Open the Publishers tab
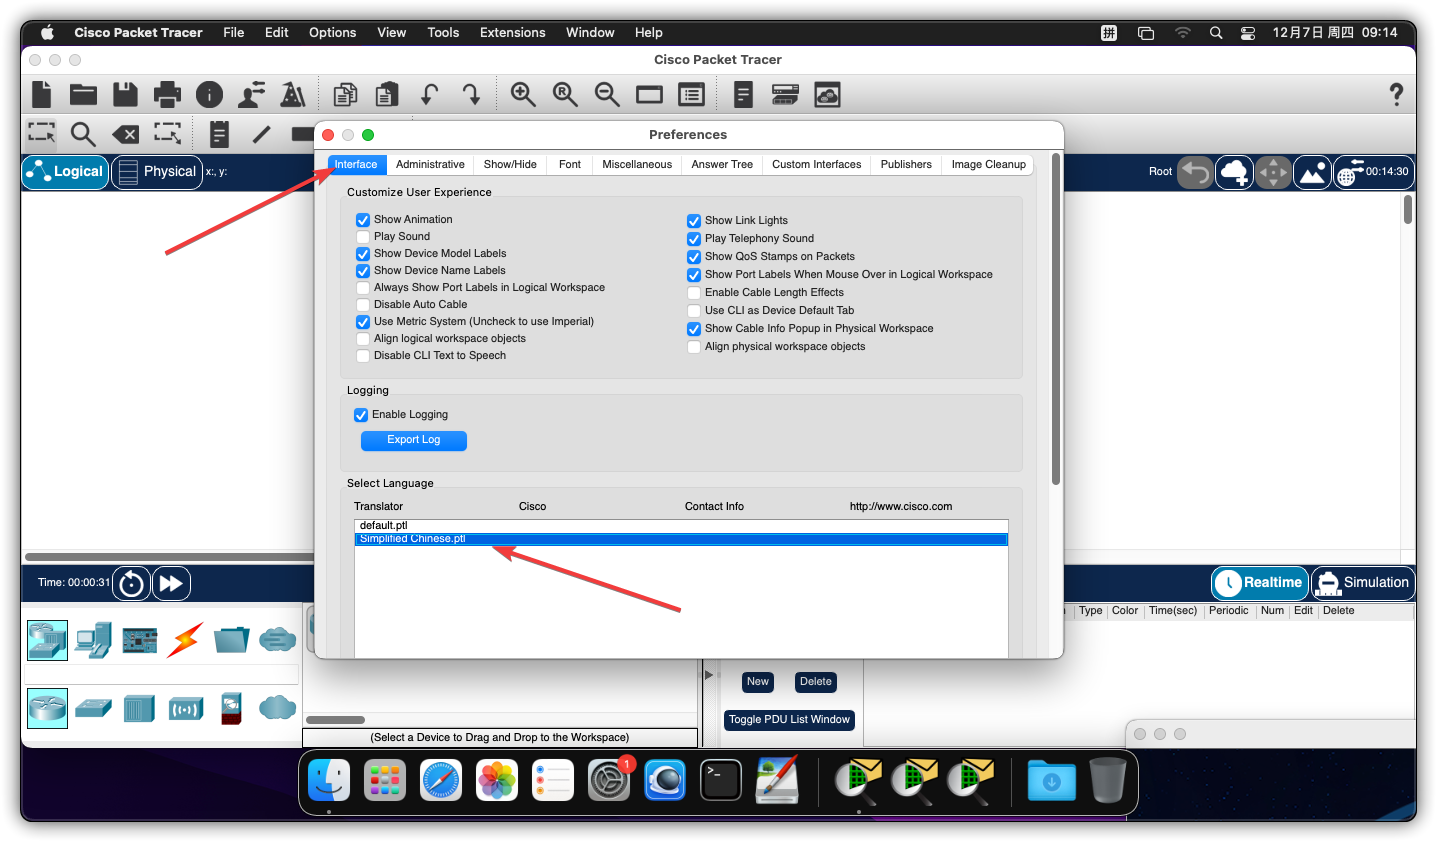Image resolution: width=1437 pixels, height=842 pixels. pos(906,164)
